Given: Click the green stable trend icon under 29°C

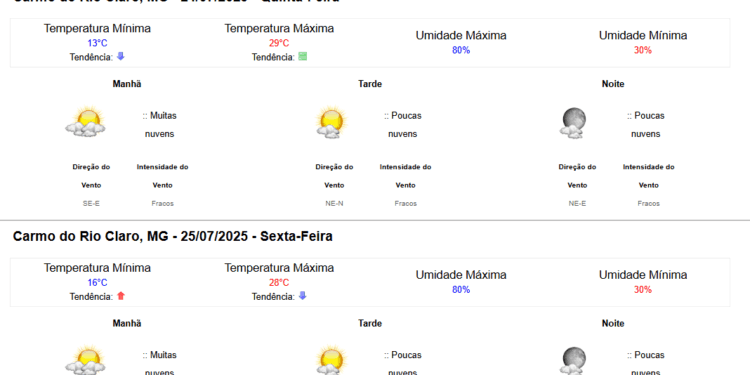Looking at the screenshot, I should (302, 56).
